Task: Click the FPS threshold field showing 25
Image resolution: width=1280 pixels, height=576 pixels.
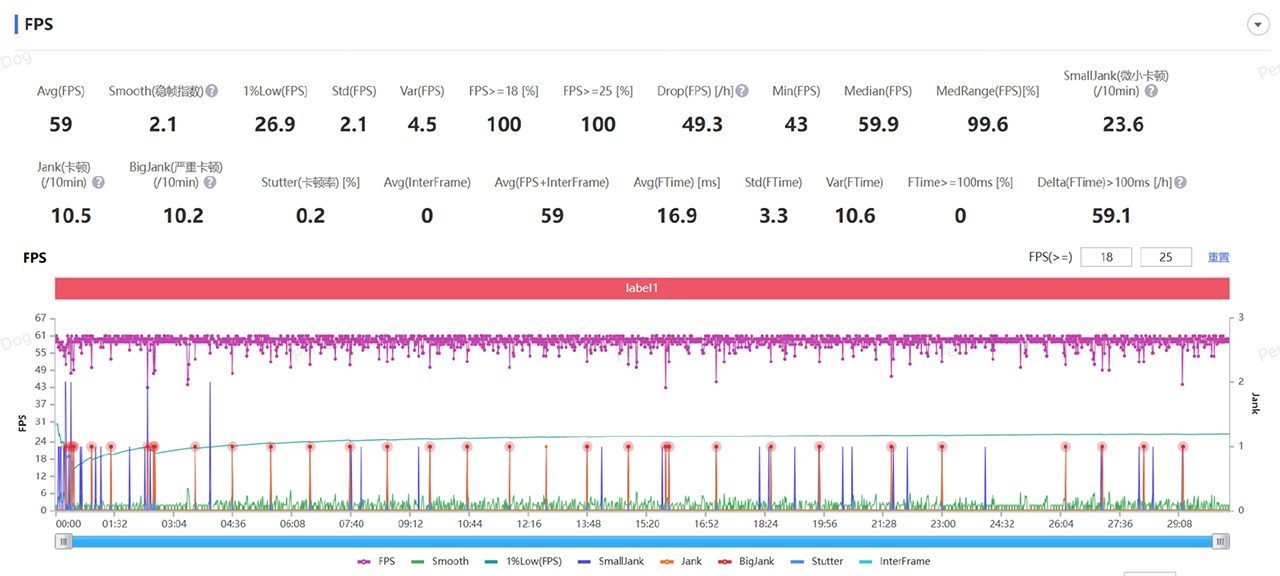Action: [1165, 257]
